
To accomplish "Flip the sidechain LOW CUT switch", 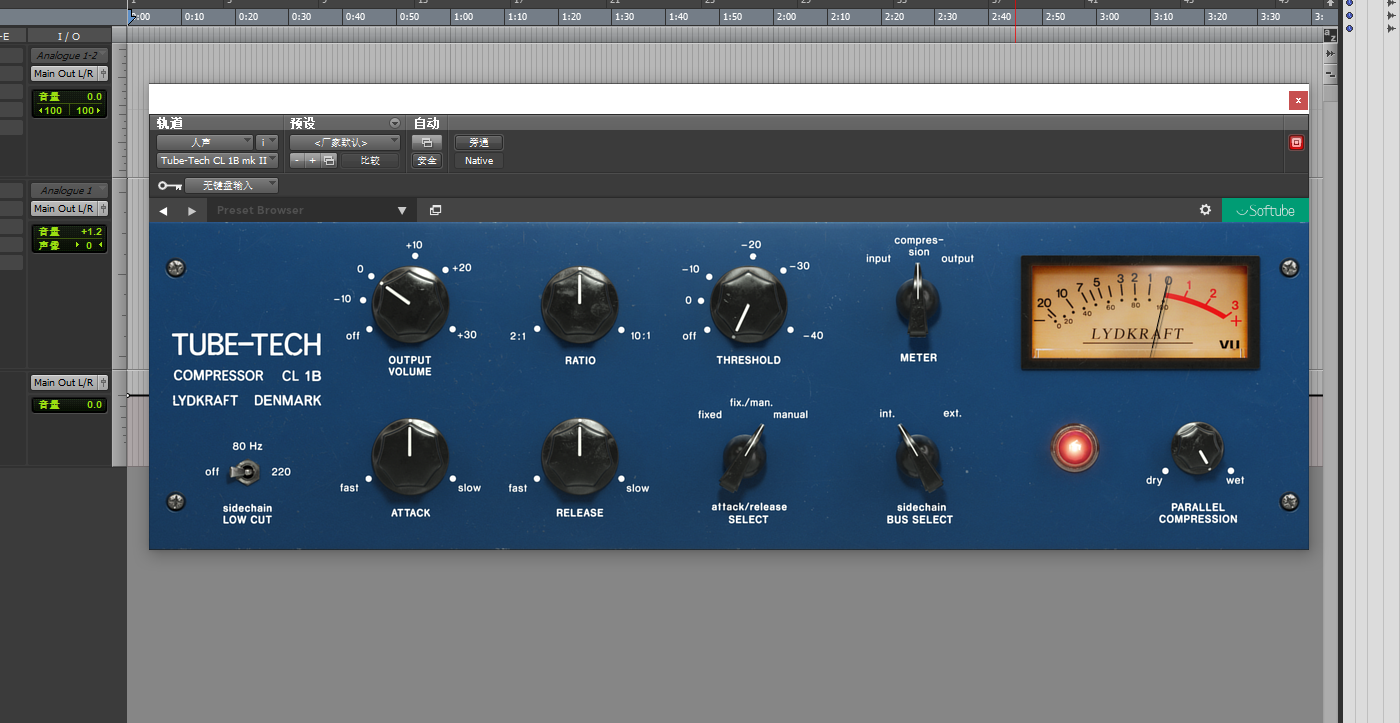I will [243, 471].
